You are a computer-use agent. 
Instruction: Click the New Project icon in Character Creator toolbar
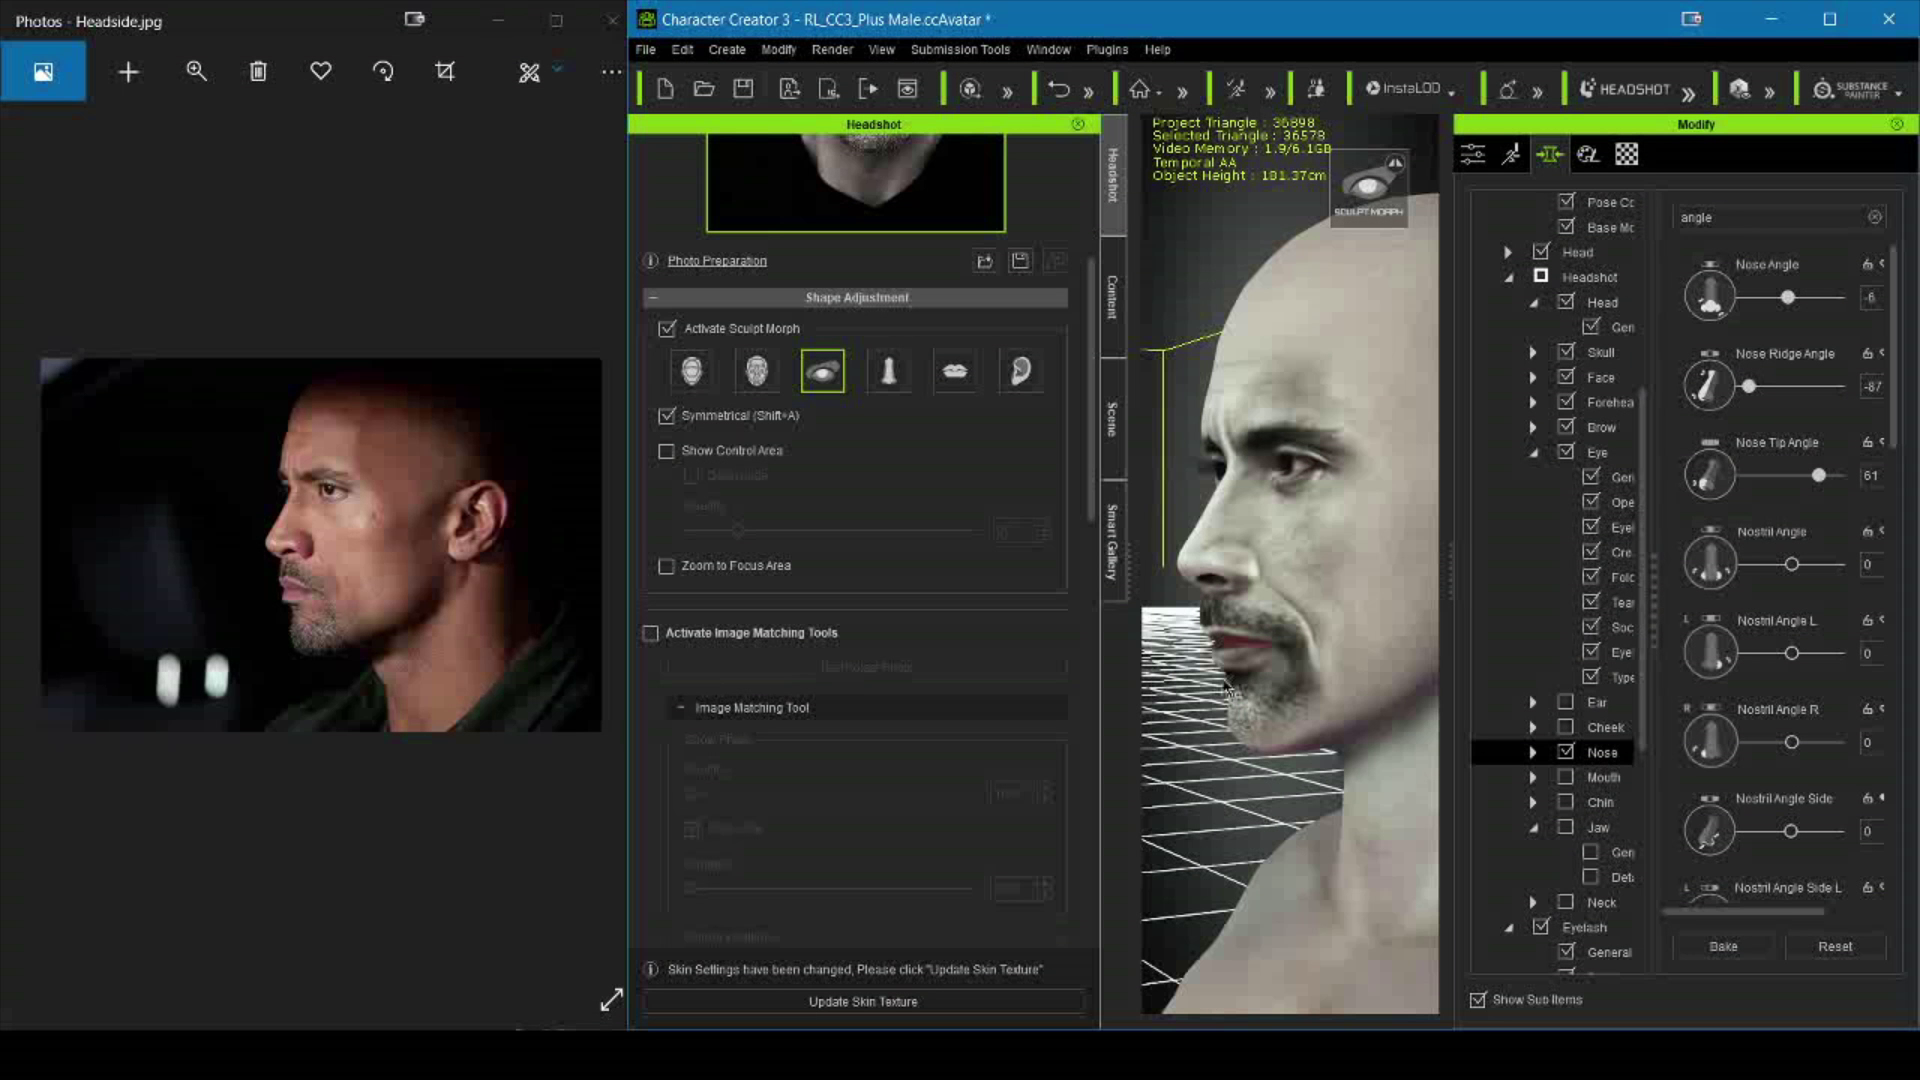(x=665, y=89)
